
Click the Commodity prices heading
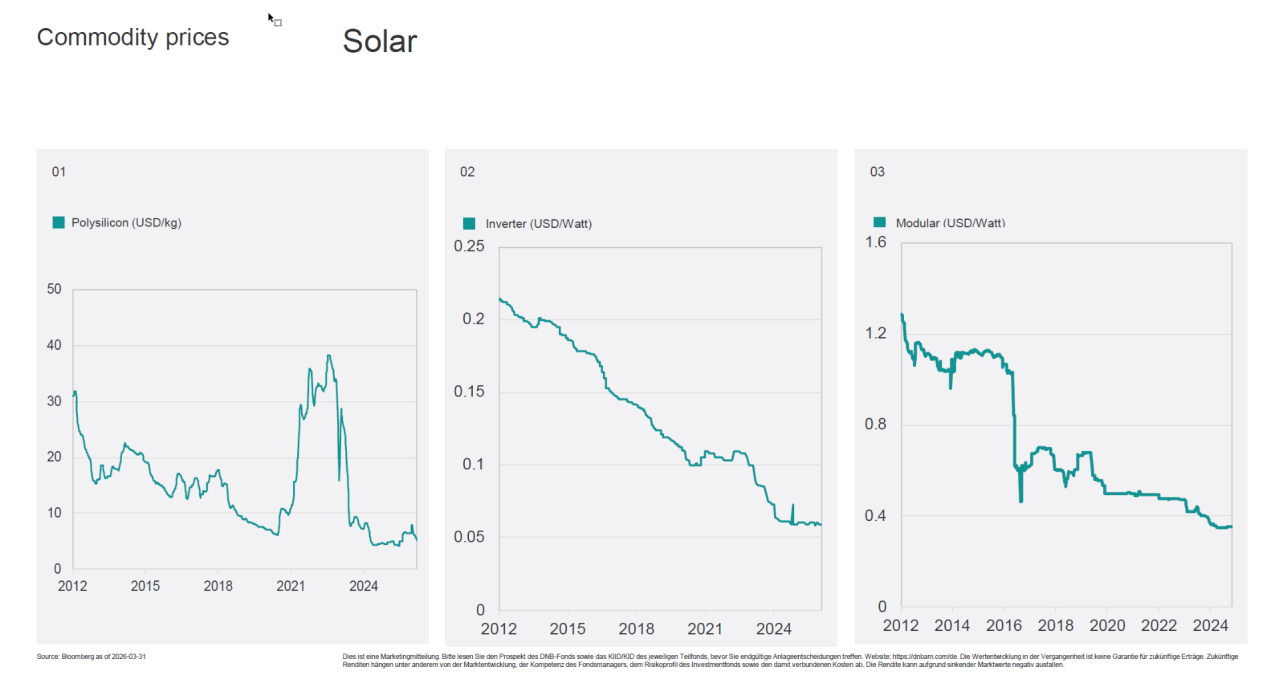click(133, 38)
